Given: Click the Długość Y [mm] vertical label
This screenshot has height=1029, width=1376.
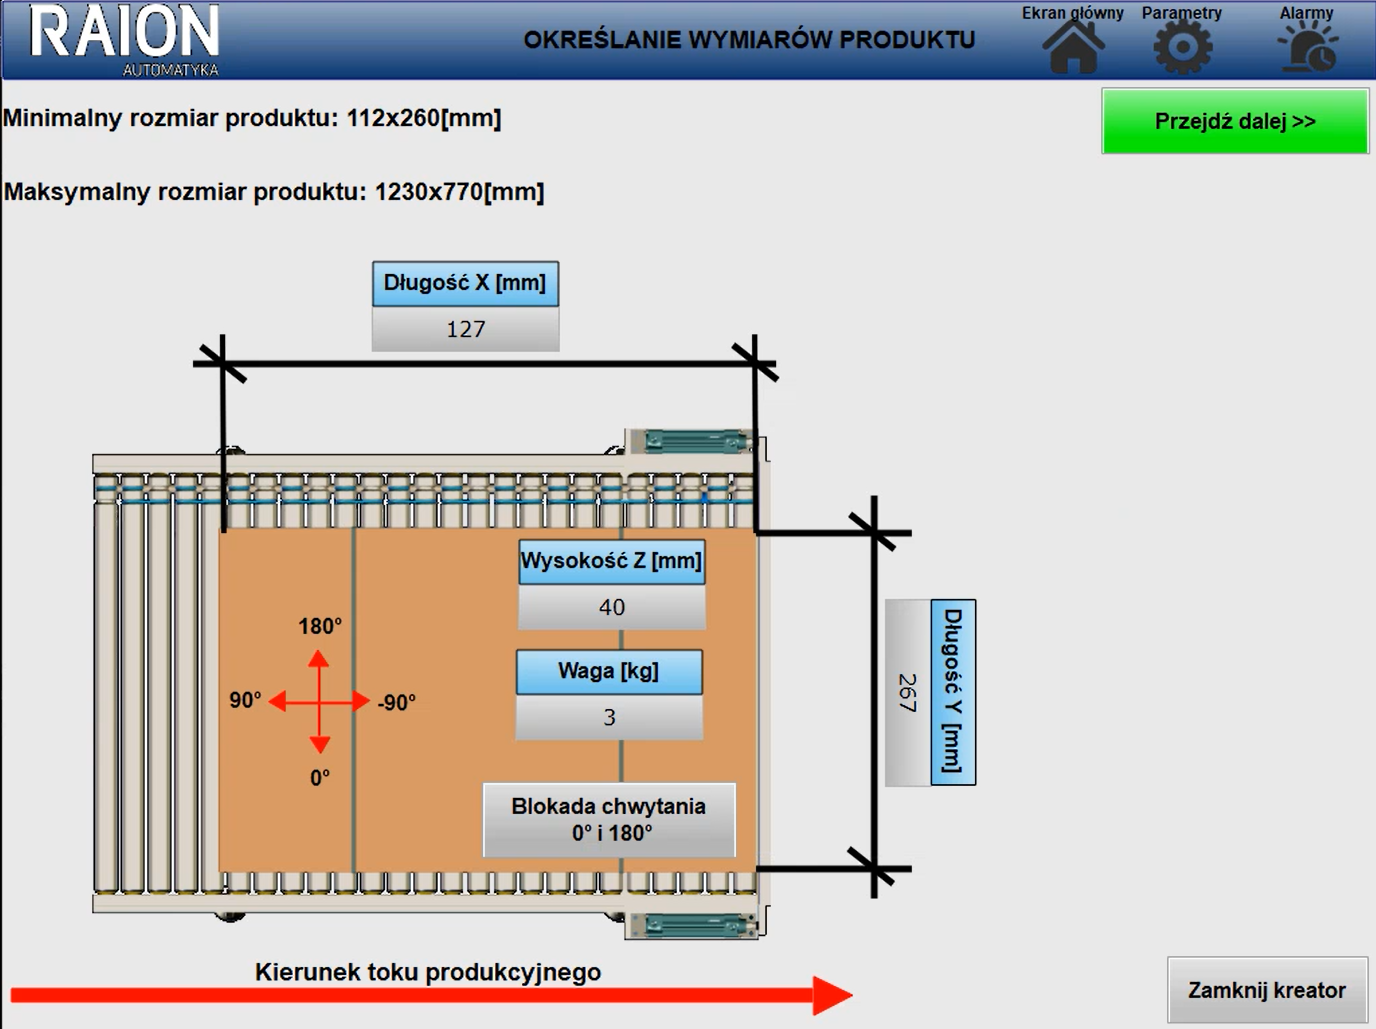Looking at the screenshot, I should [953, 692].
